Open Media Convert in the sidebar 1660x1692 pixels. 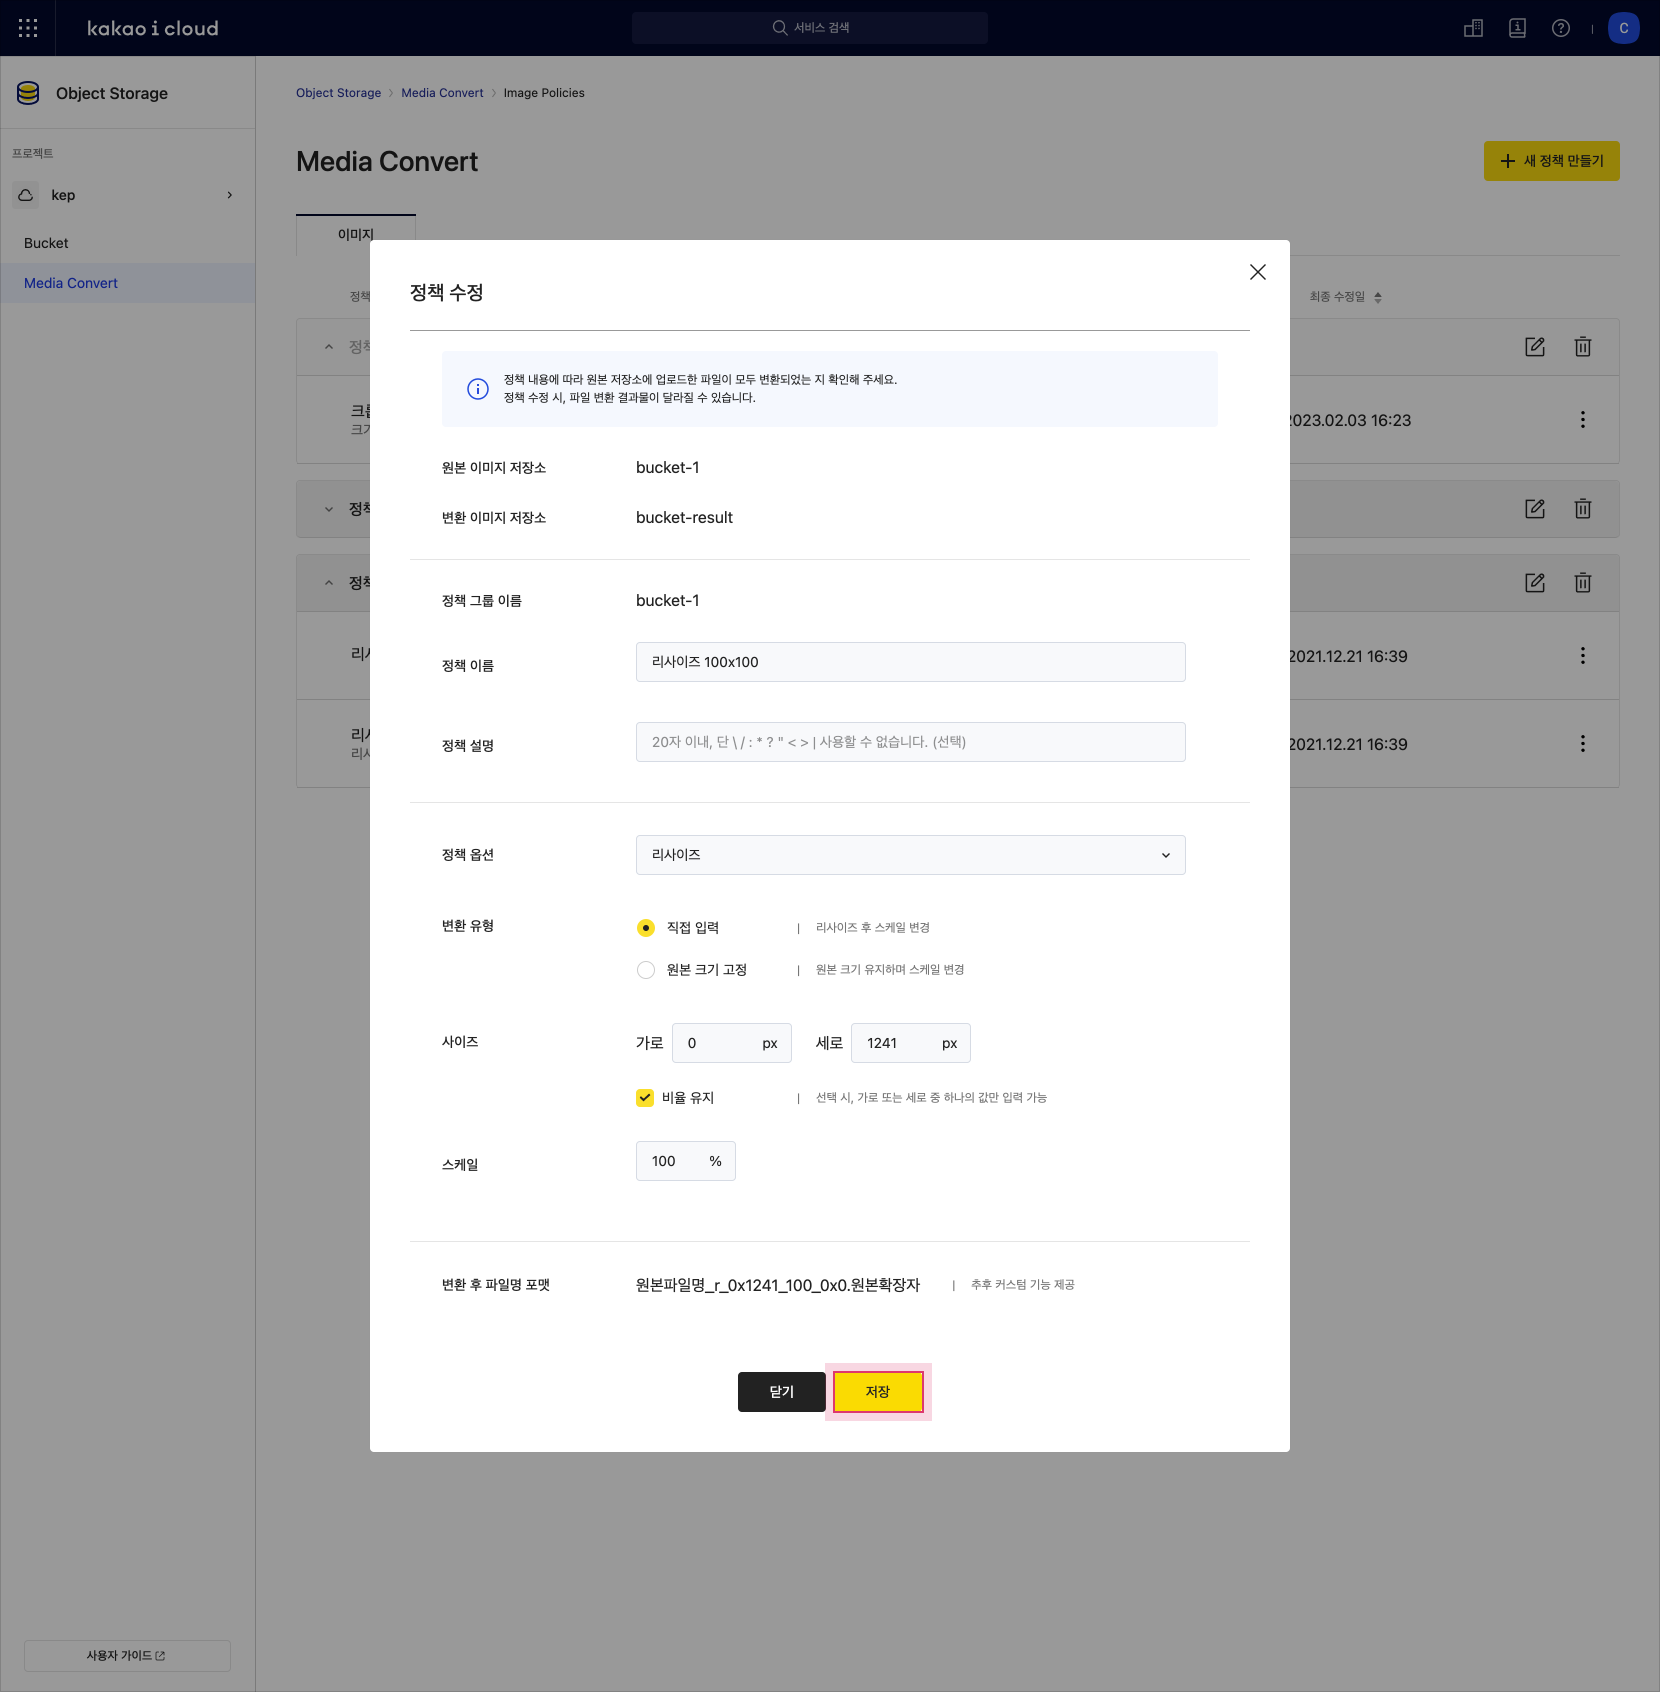tap(128, 283)
